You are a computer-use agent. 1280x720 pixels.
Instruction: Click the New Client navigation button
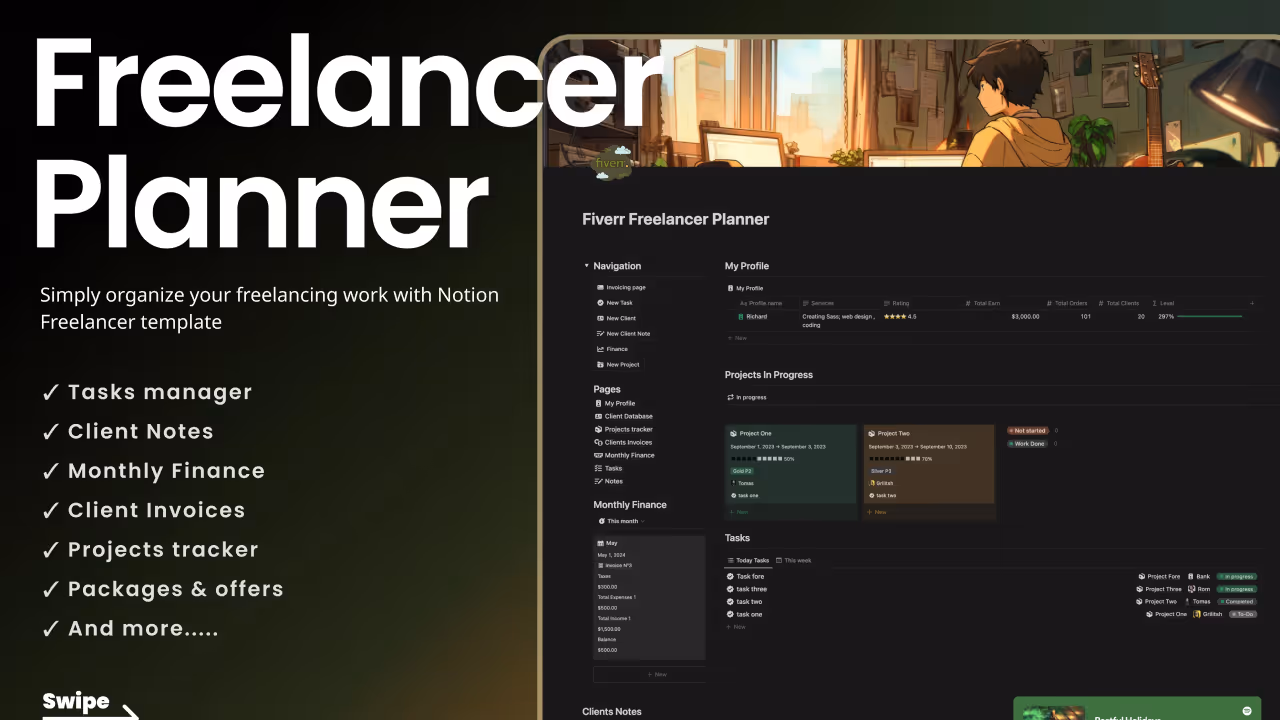point(615,318)
